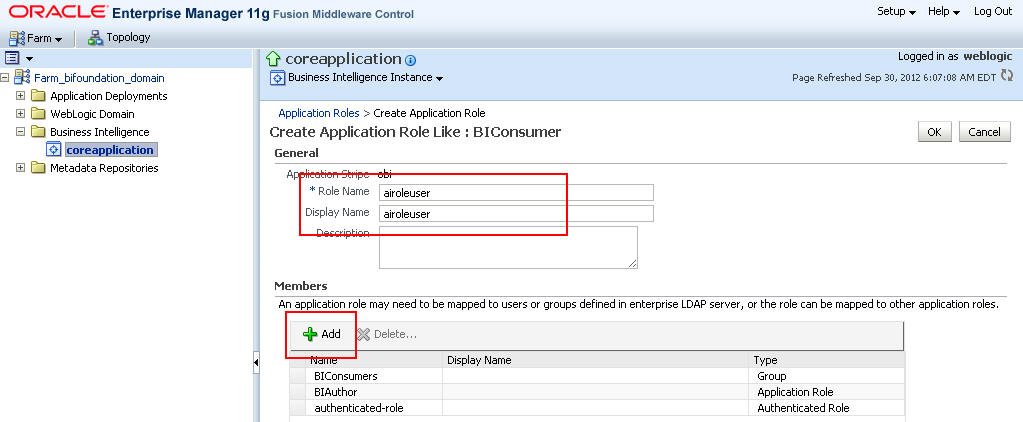Expand the WebLogic Domain folder
Image resolution: width=1023 pixels, height=422 pixels.
pos(20,114)
